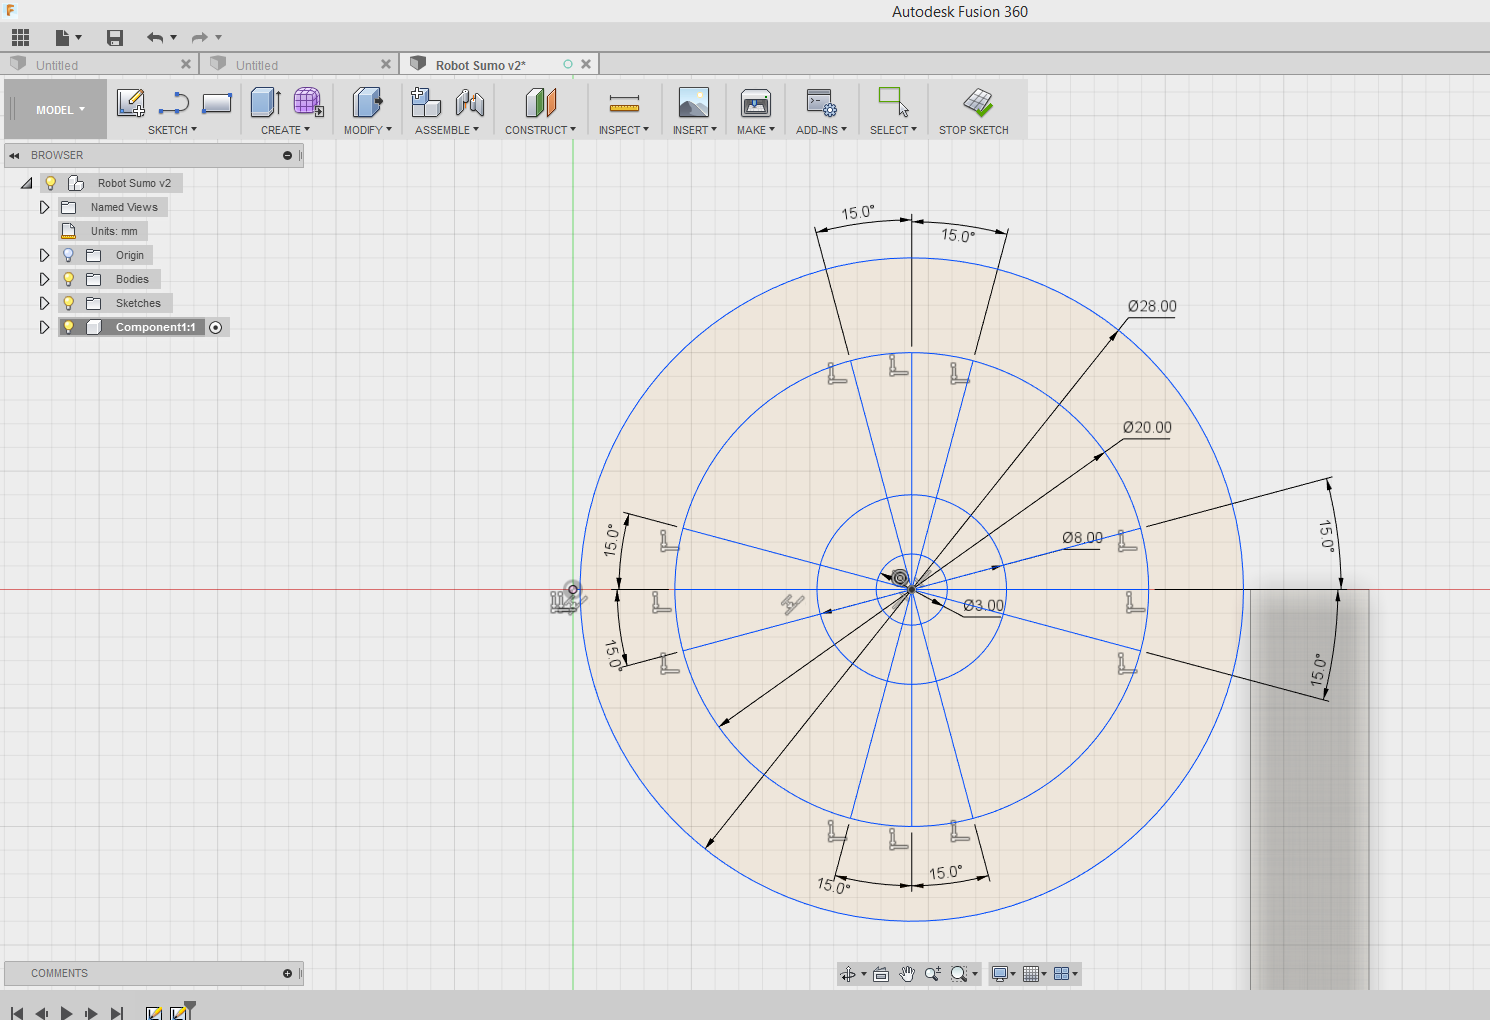Click the Select tool icon
The width and height of the screenshot is (1490, 1020).
click(893, 102)
